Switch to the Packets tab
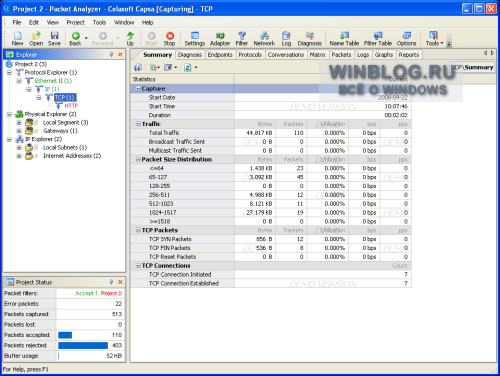The image size is (500, 376). pyautogui.click(x=341, y=55)
